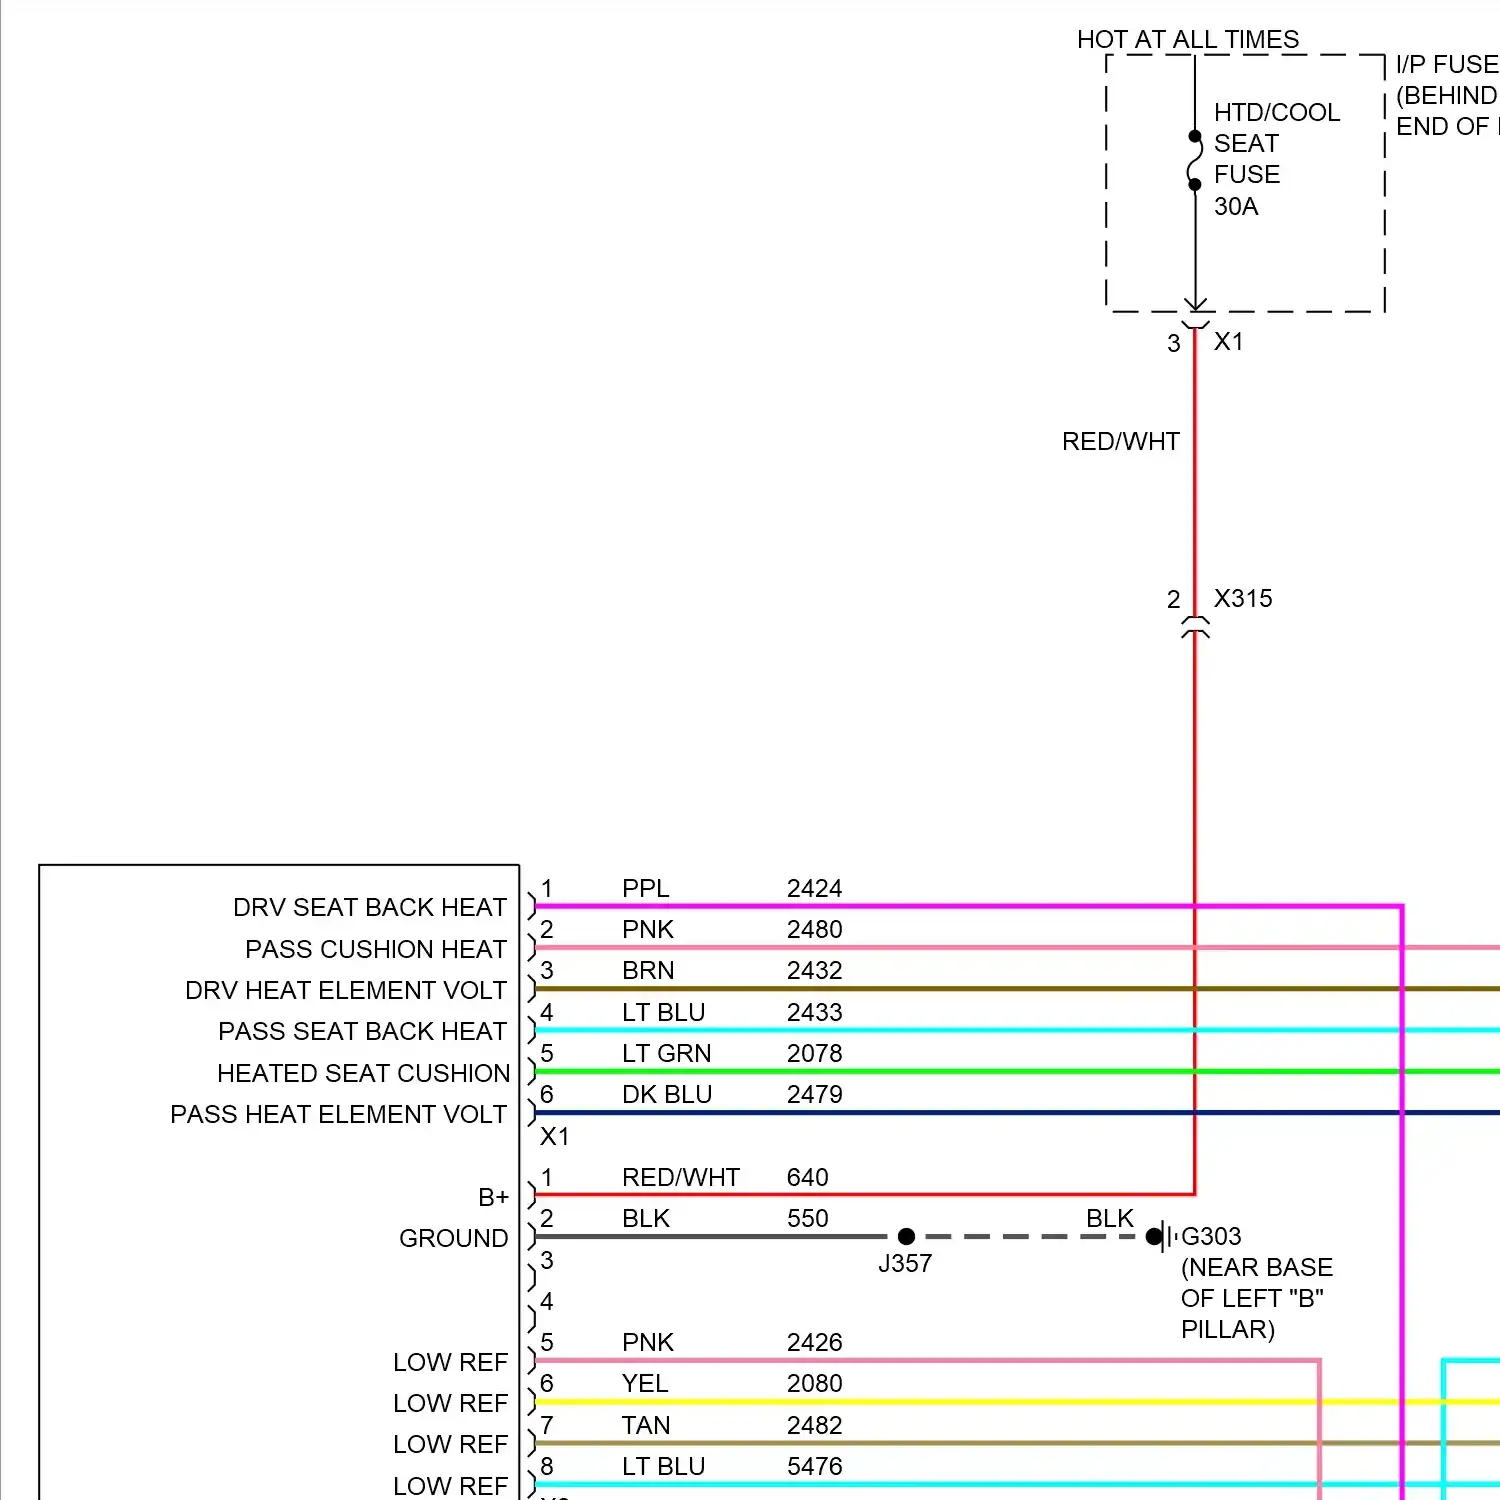Select circuit number 2433
This screenshot has height=1500, width=1500.
(815, 1013)
